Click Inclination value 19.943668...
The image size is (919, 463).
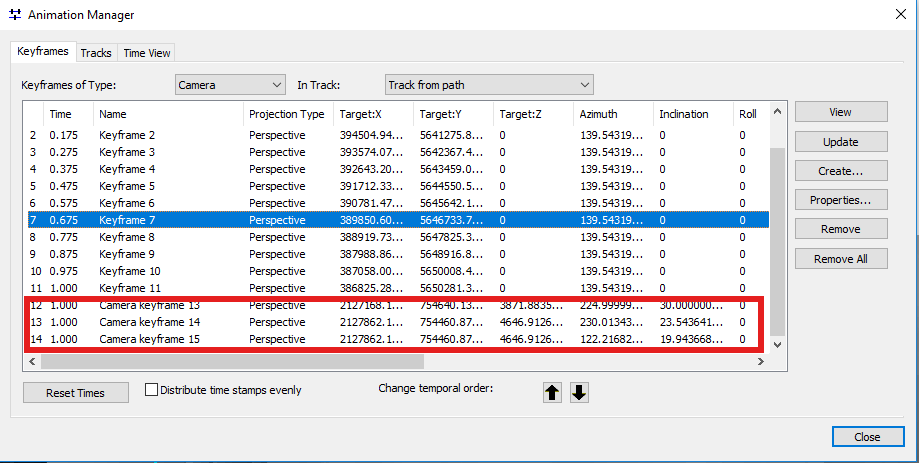(691, 339)
